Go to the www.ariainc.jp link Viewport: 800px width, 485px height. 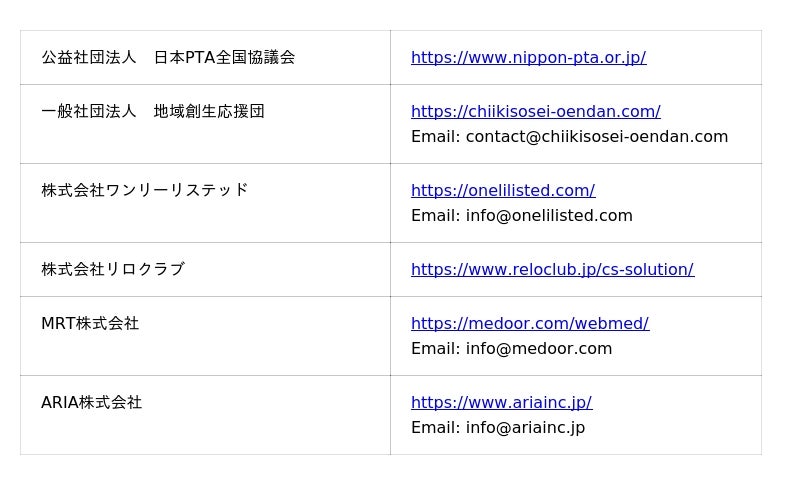pyautogui.click(x=501, y=403)
